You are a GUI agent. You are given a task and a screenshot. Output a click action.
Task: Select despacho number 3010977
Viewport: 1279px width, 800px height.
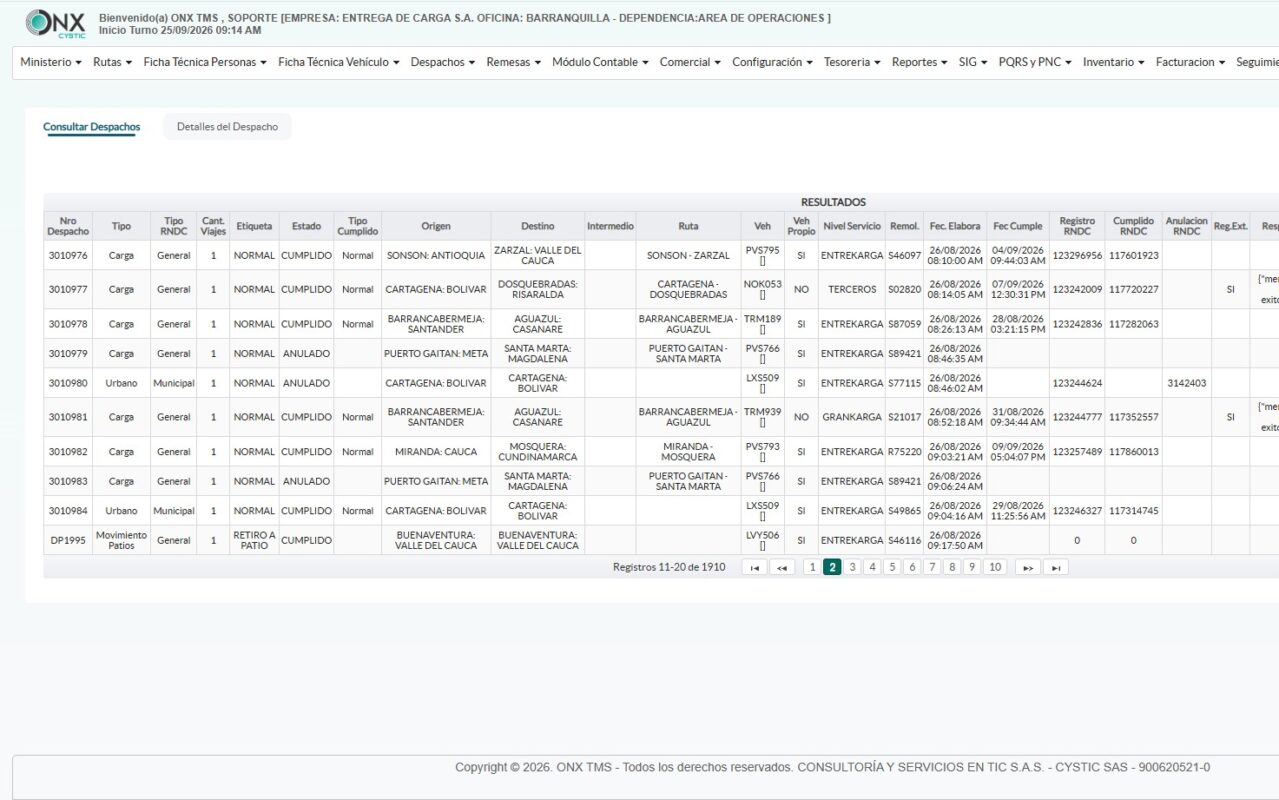pyautogui.click(x=68, y=289)
